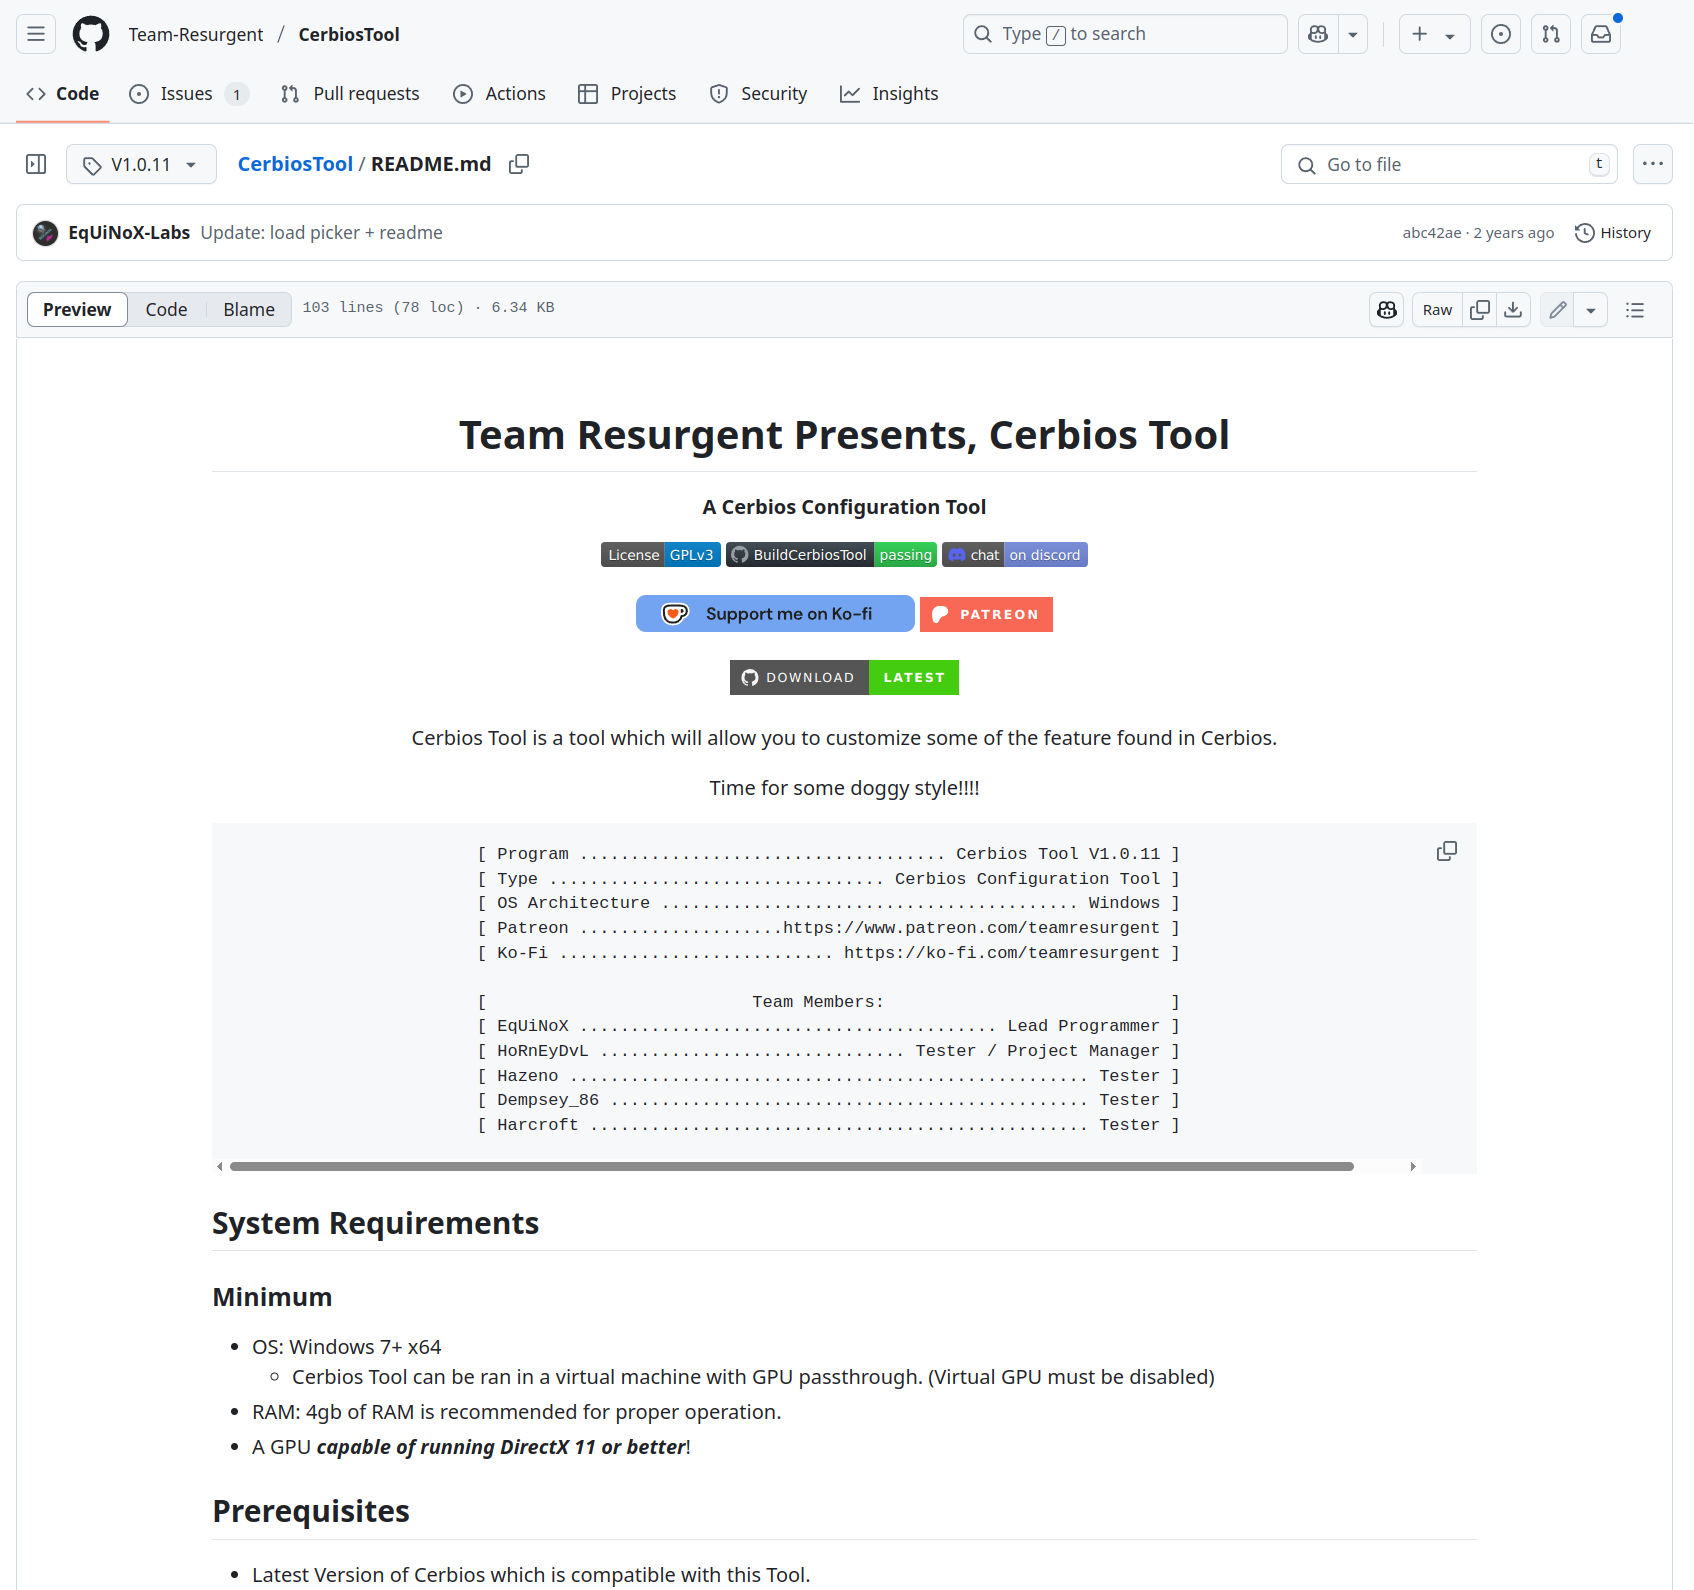
Task: Copy the code block contents icon
Action: 1447,851
